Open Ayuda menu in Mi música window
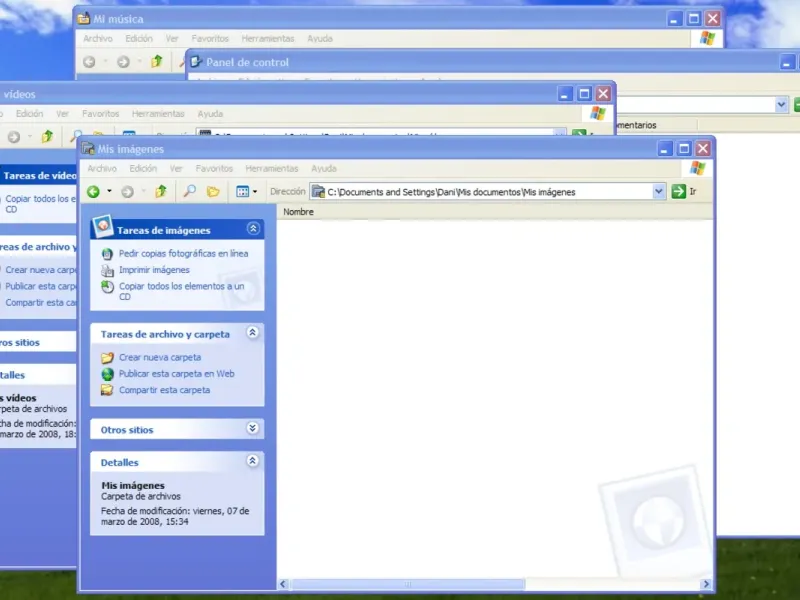 (320, 38)
